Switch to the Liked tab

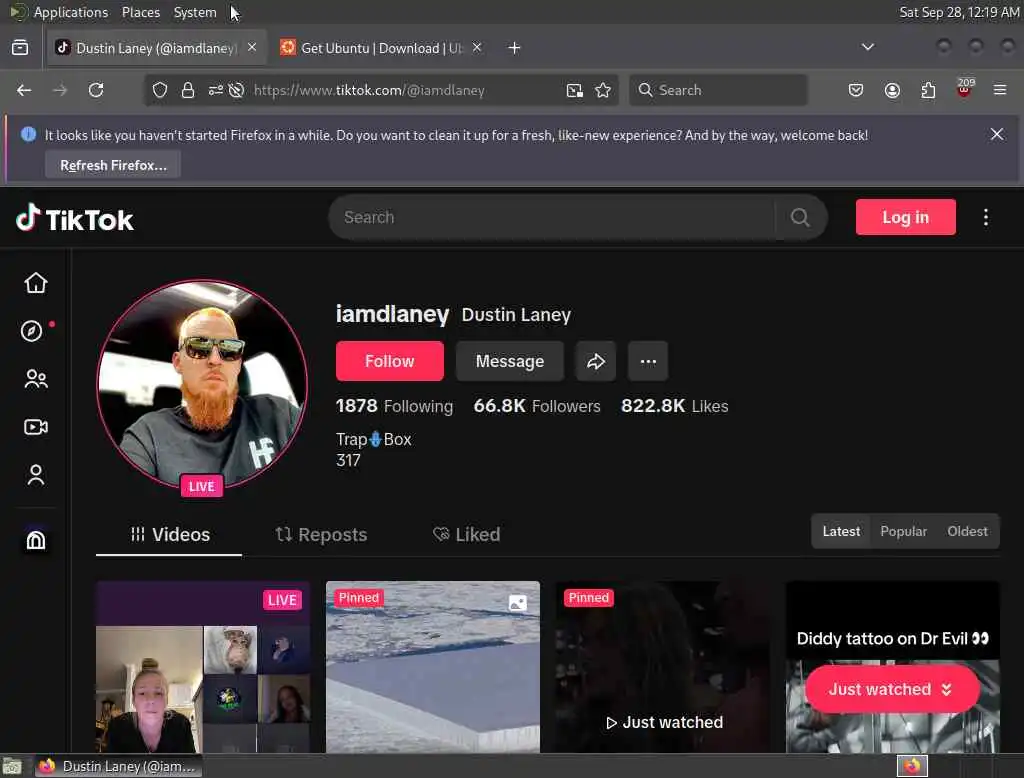click(x=466, y=534)
